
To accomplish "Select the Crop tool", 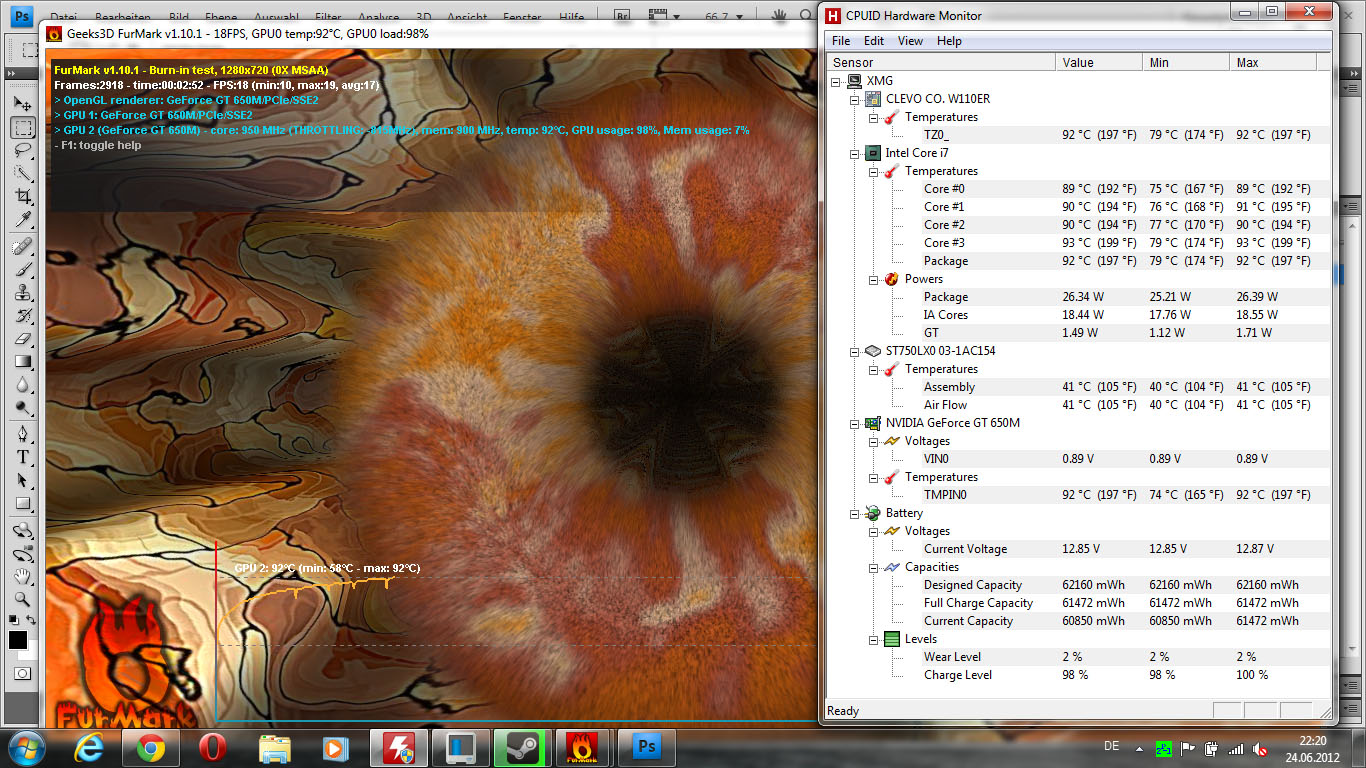I will point(22,196).
